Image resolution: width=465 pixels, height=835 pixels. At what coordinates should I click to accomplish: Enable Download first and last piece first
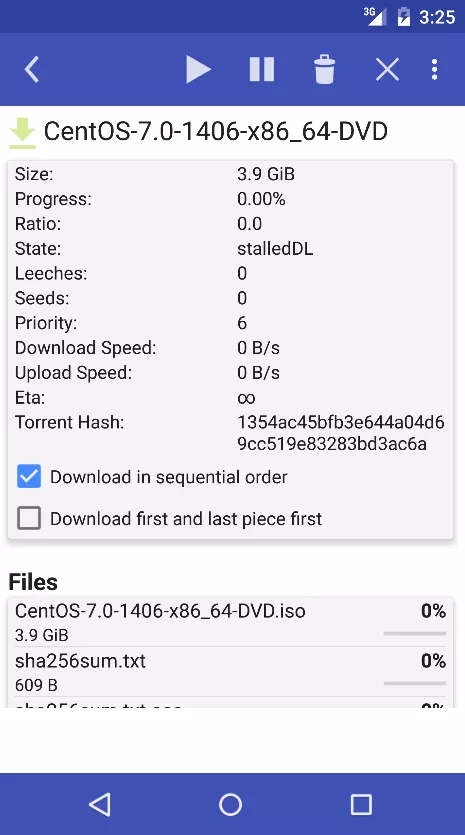tap(29, 518)
